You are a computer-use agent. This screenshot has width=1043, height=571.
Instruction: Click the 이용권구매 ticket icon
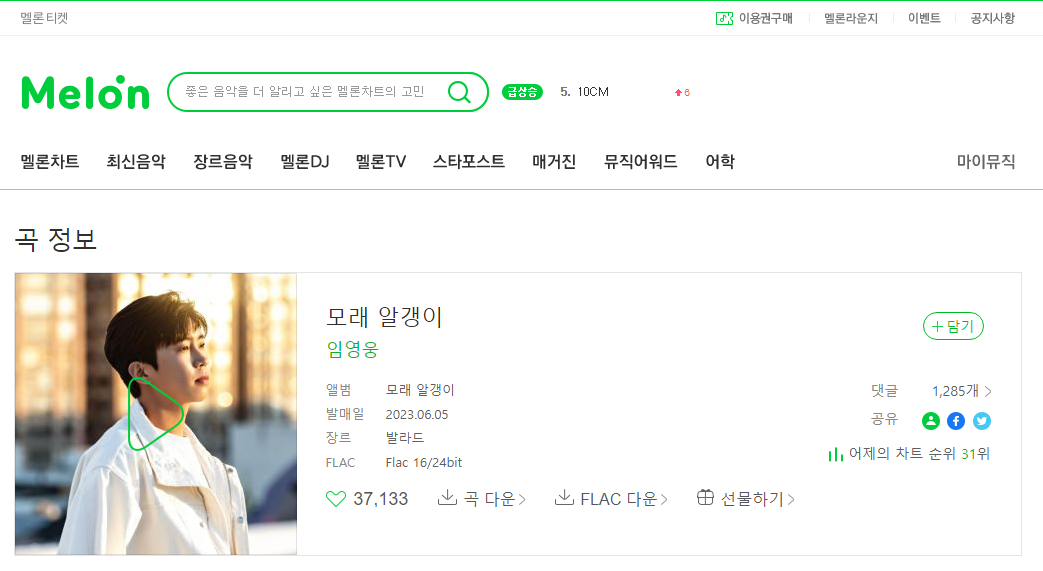point(724,19)
